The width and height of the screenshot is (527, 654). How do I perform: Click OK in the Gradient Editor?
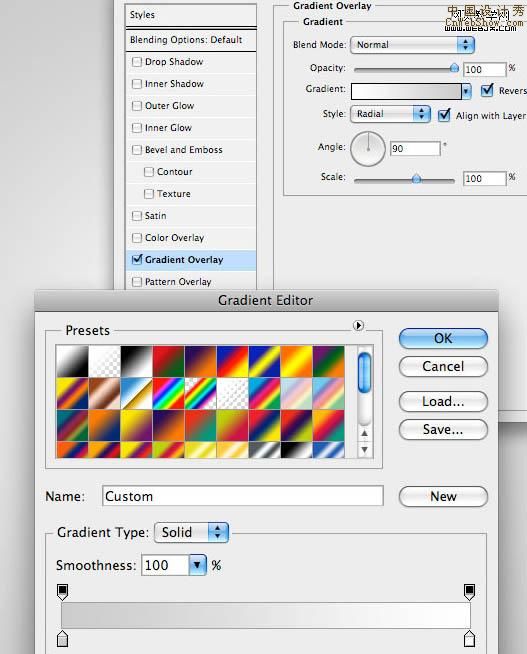point(443,338)
